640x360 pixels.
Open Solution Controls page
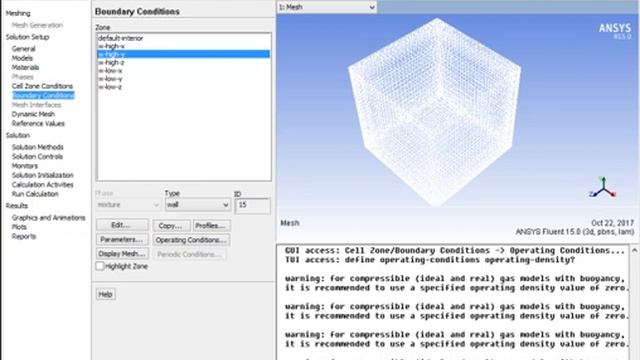coord(37,156)
